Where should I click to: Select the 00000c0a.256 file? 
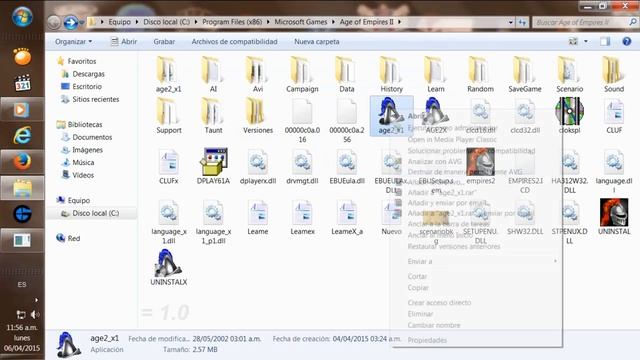click(347, 120)
